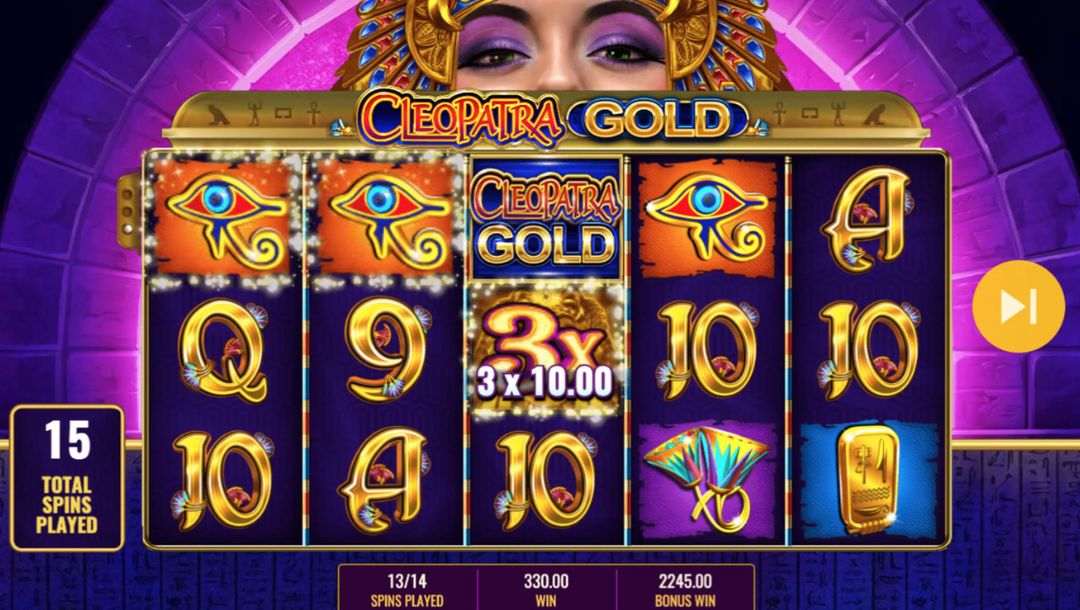1080x610 pixels.
Task: Select the Cleopatra Gold wild symbol on reel three
Action: (x=546, y=219)
